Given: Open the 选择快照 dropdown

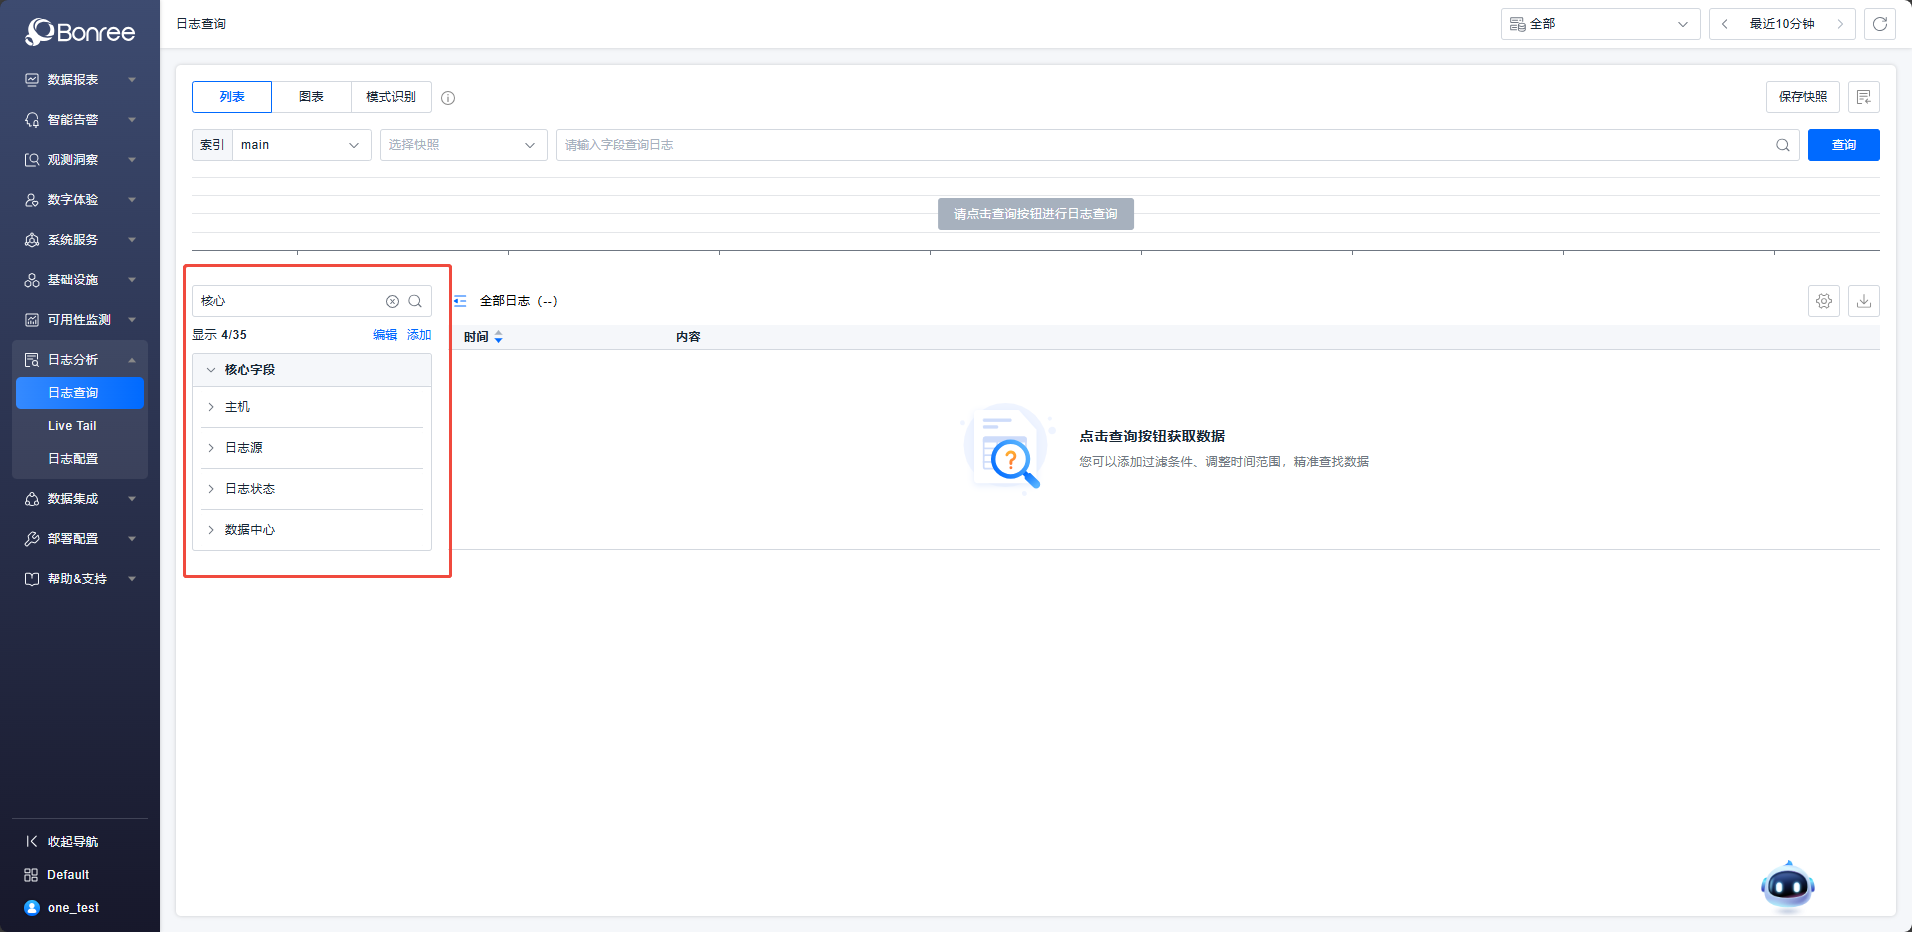Looking at the screenshot, I should click(463, 145).
